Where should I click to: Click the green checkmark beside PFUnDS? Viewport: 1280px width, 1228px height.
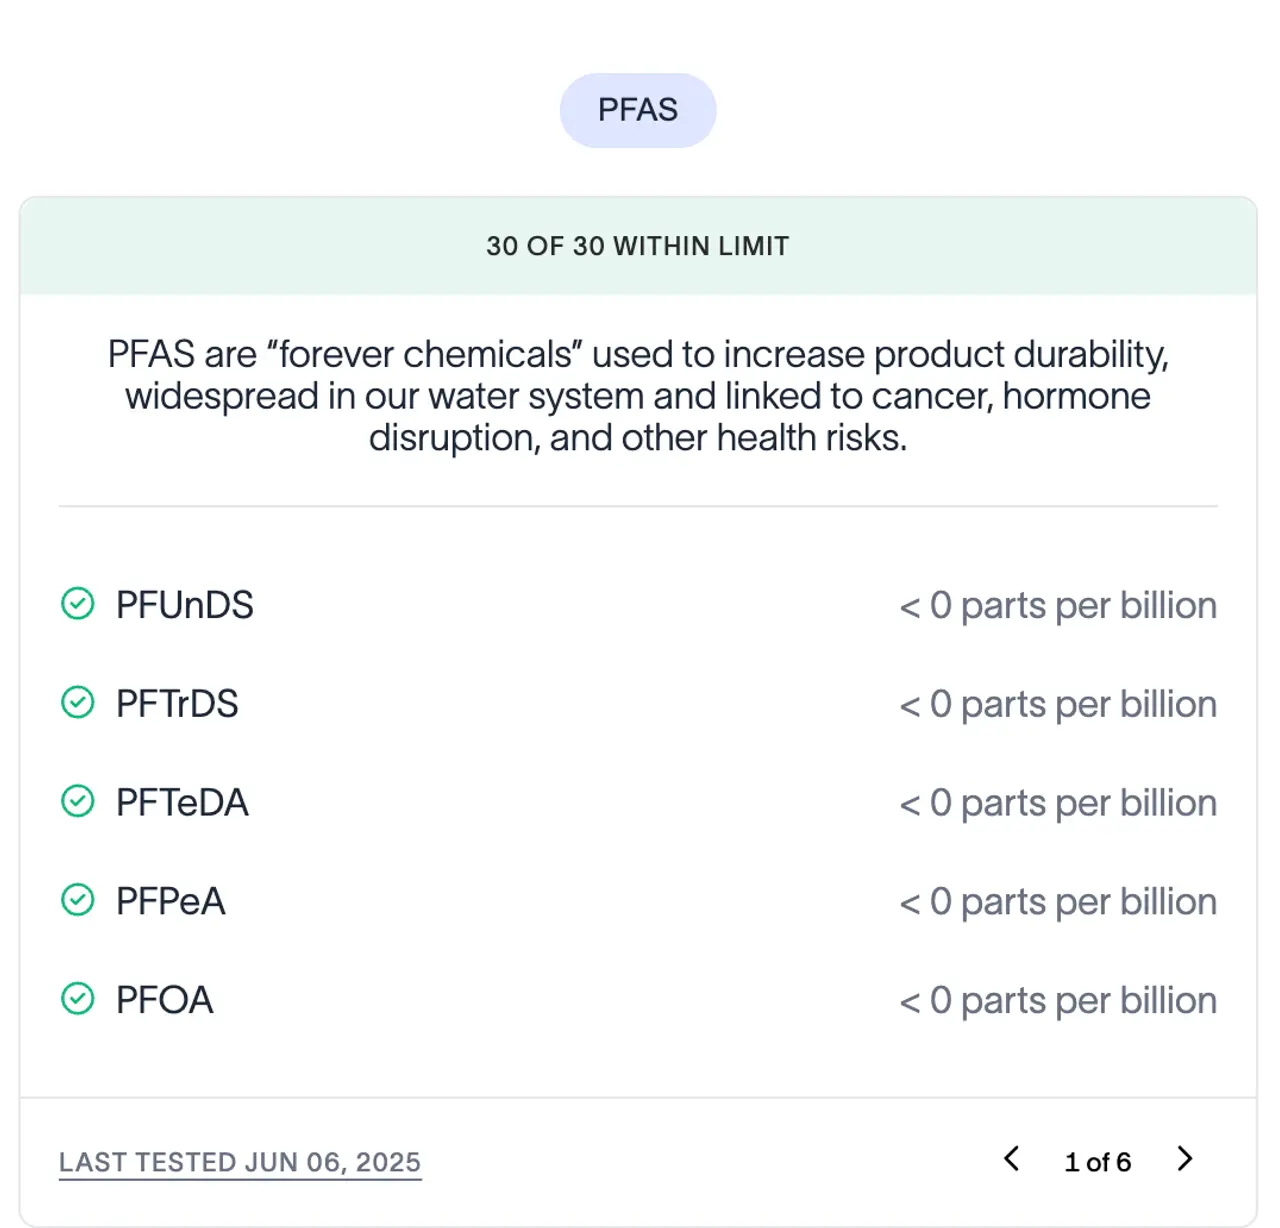pos(78,604)
